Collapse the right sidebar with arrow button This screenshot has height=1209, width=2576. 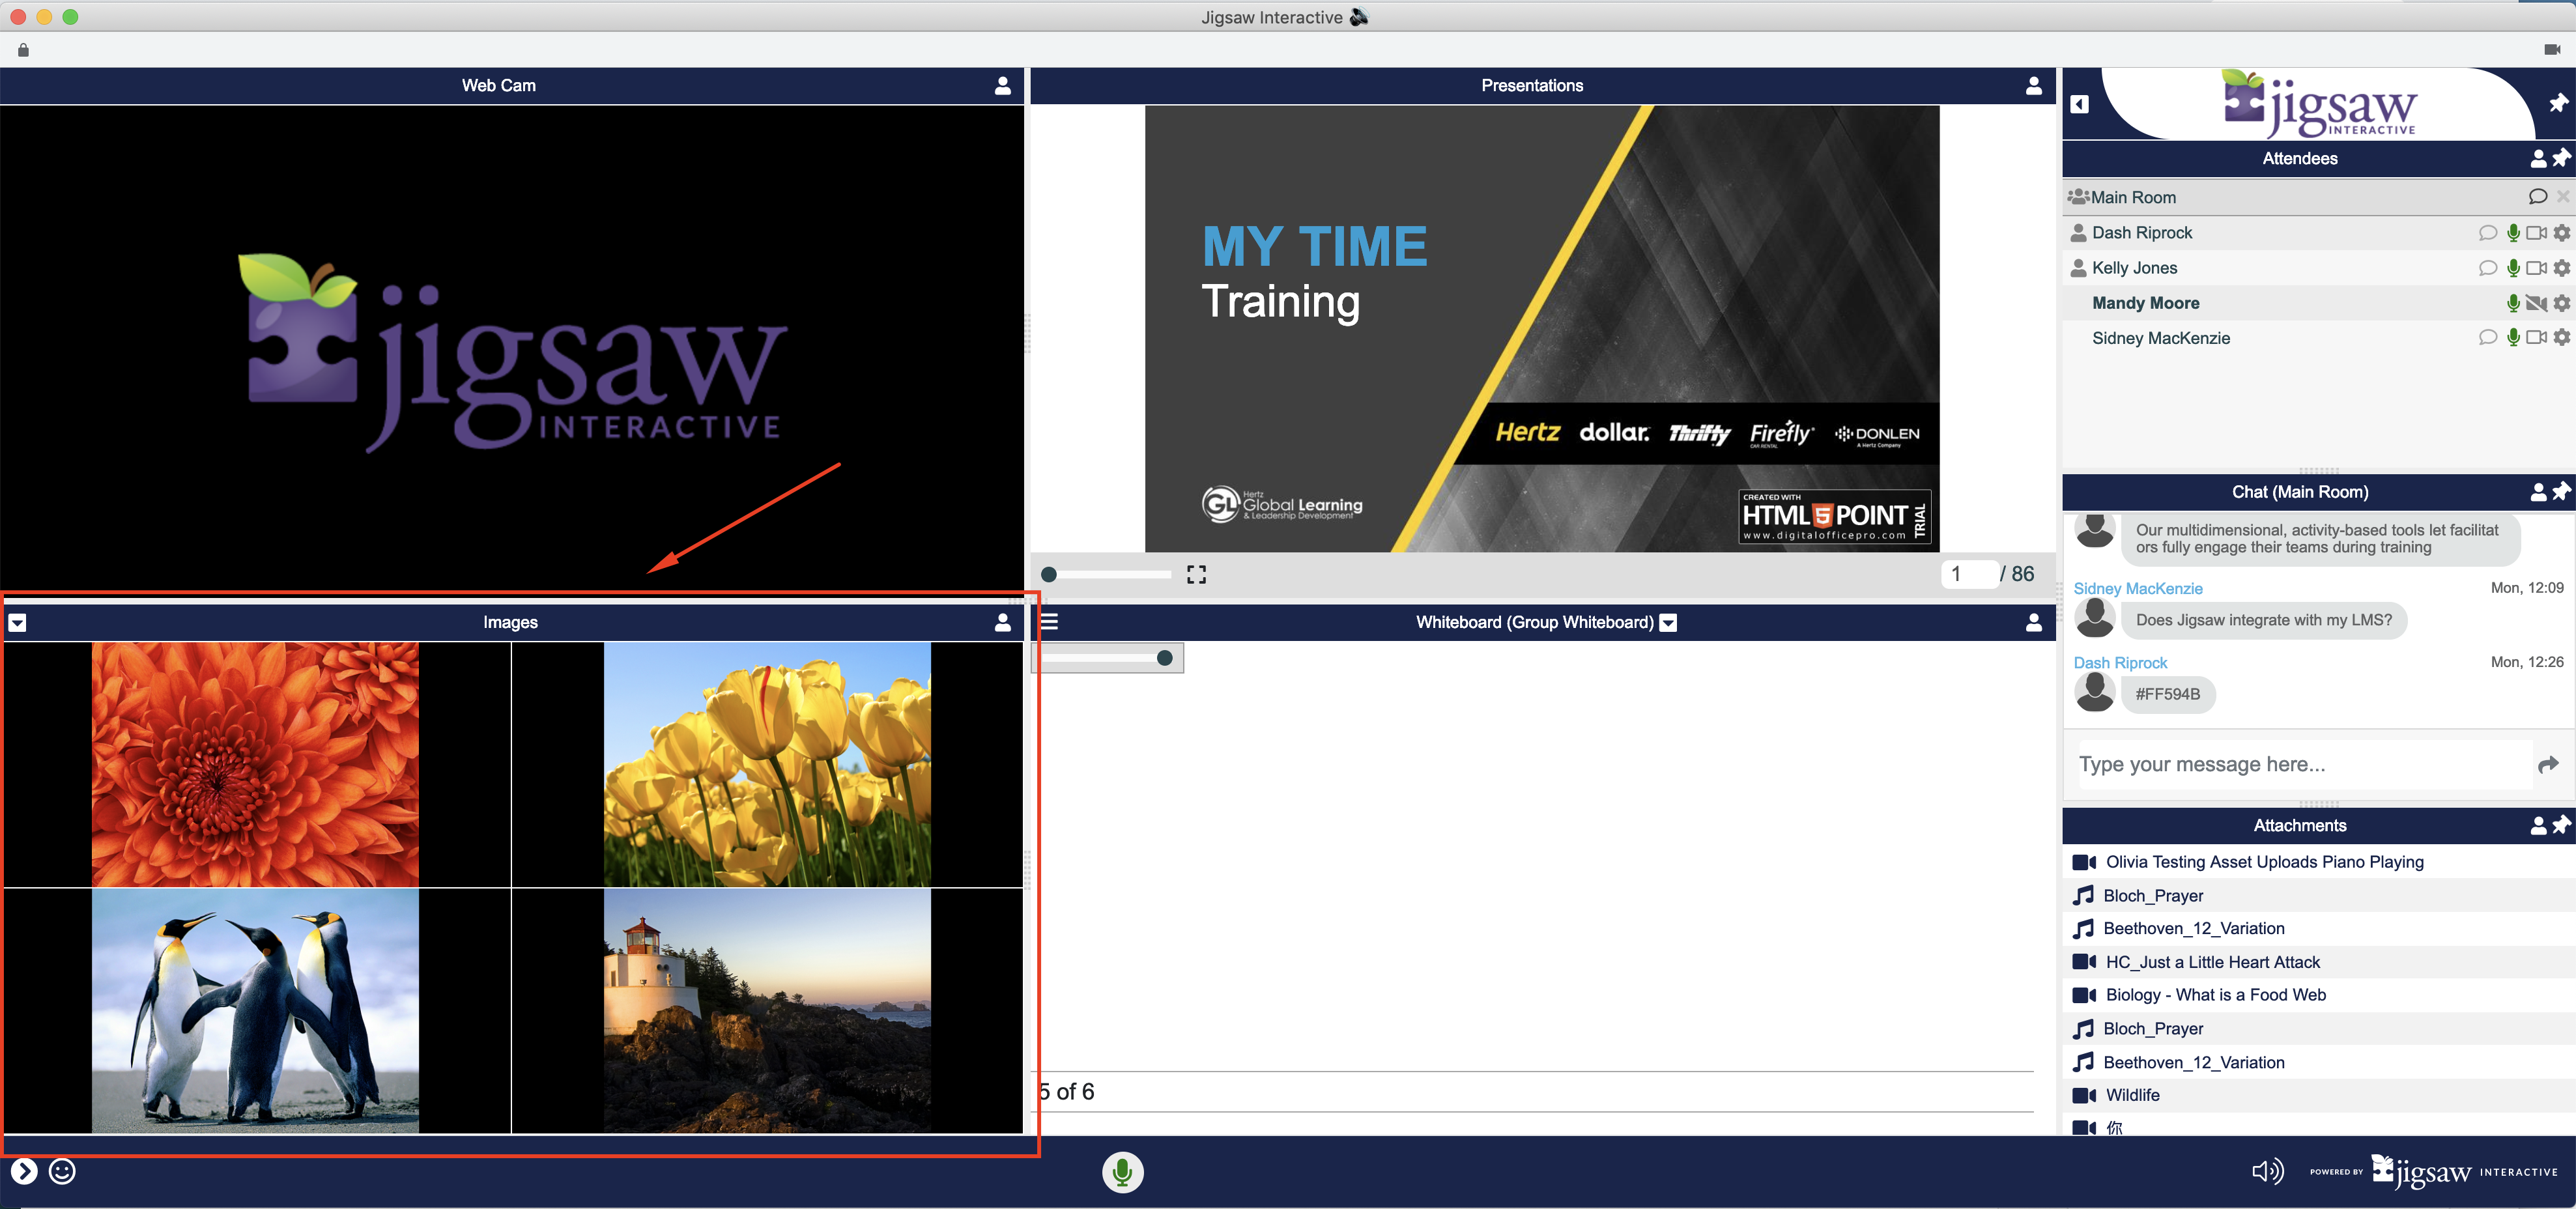2080,104
